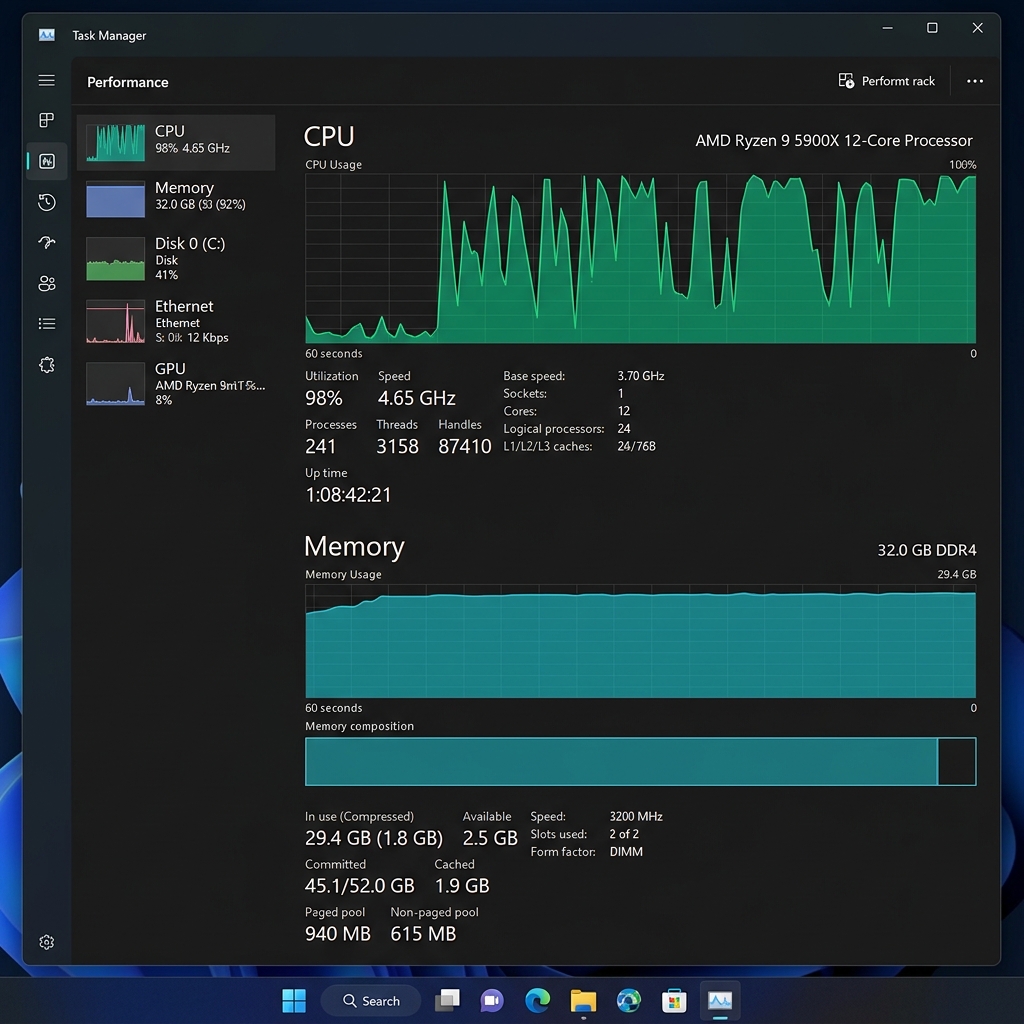Click the 615 MB non-paged pool value
The width and height of the screenshot is (1024, 1024).
click(423, 934)
